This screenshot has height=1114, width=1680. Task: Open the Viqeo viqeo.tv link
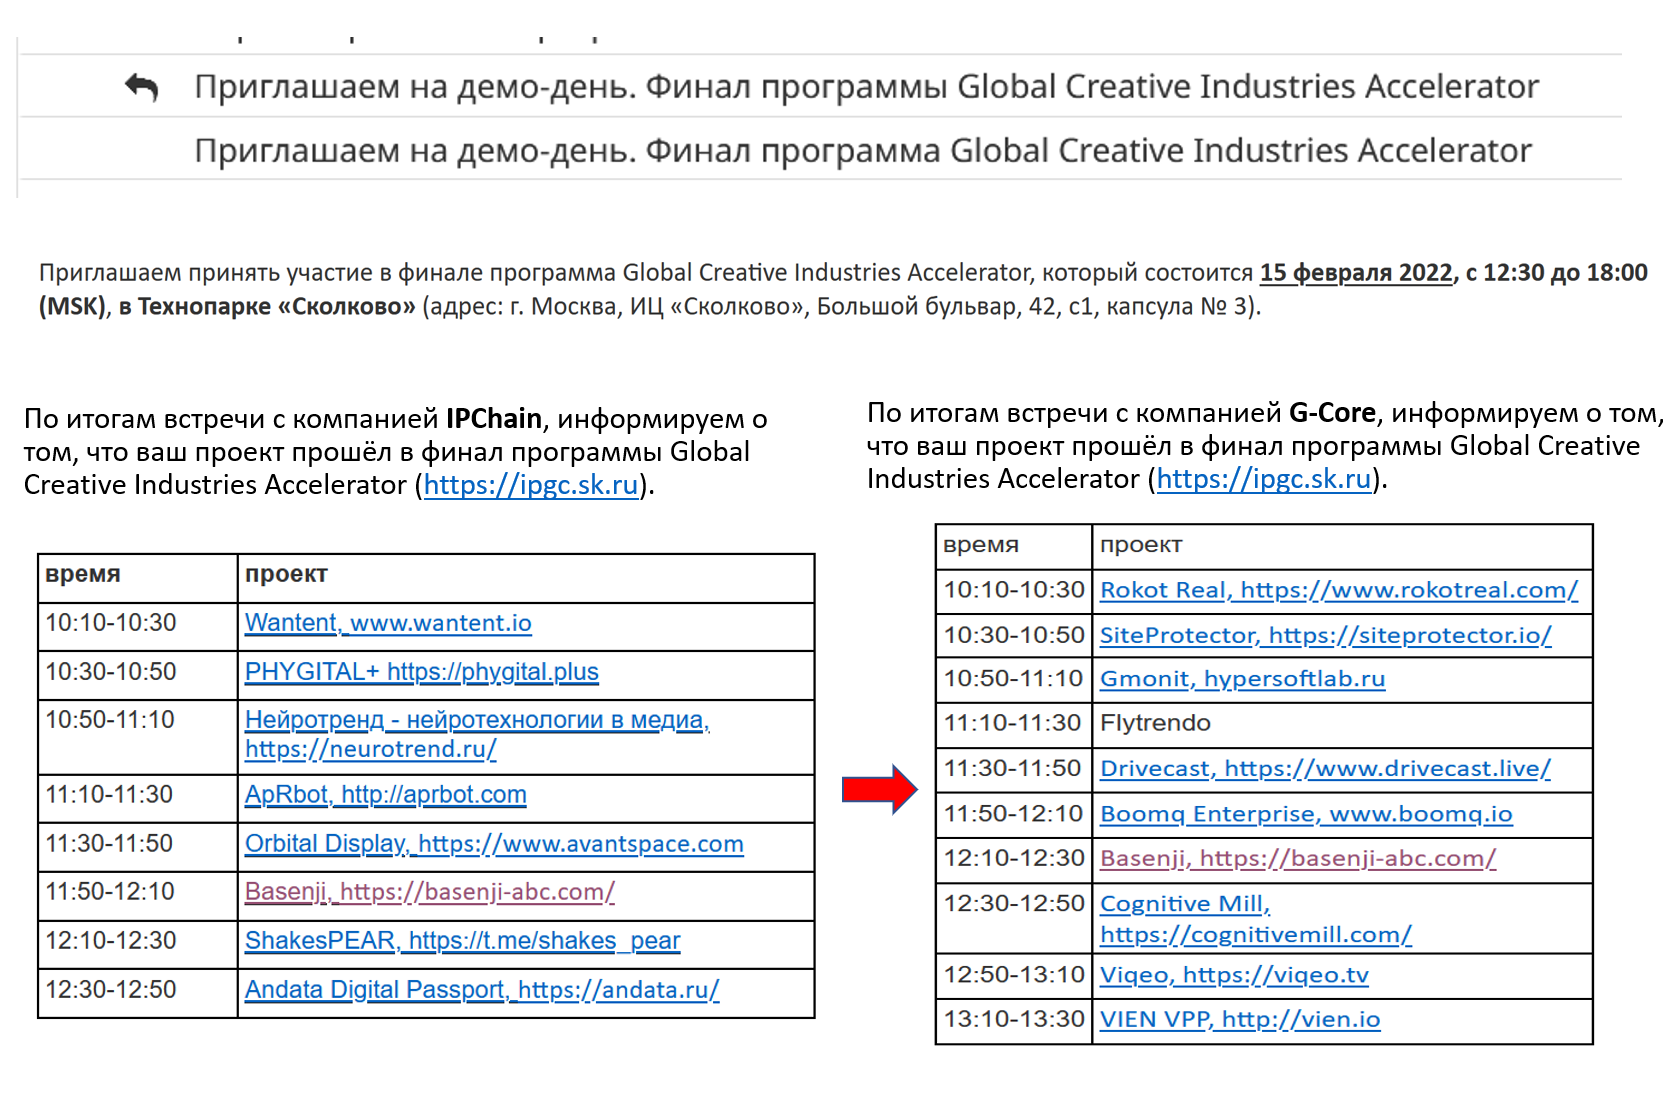1235,975
